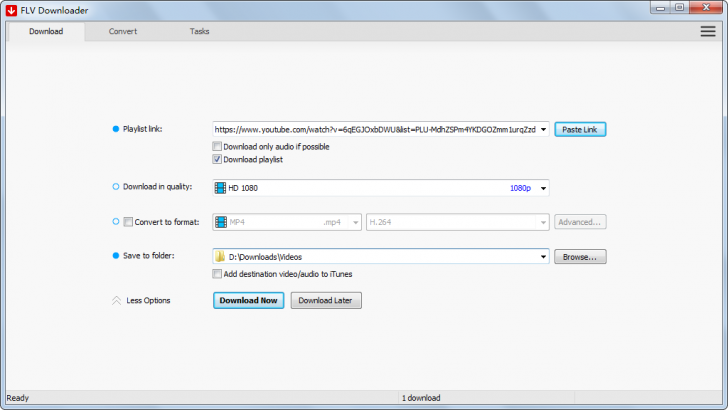
Task: Click the Ready status bar text
Action: (x=18, y=398)
